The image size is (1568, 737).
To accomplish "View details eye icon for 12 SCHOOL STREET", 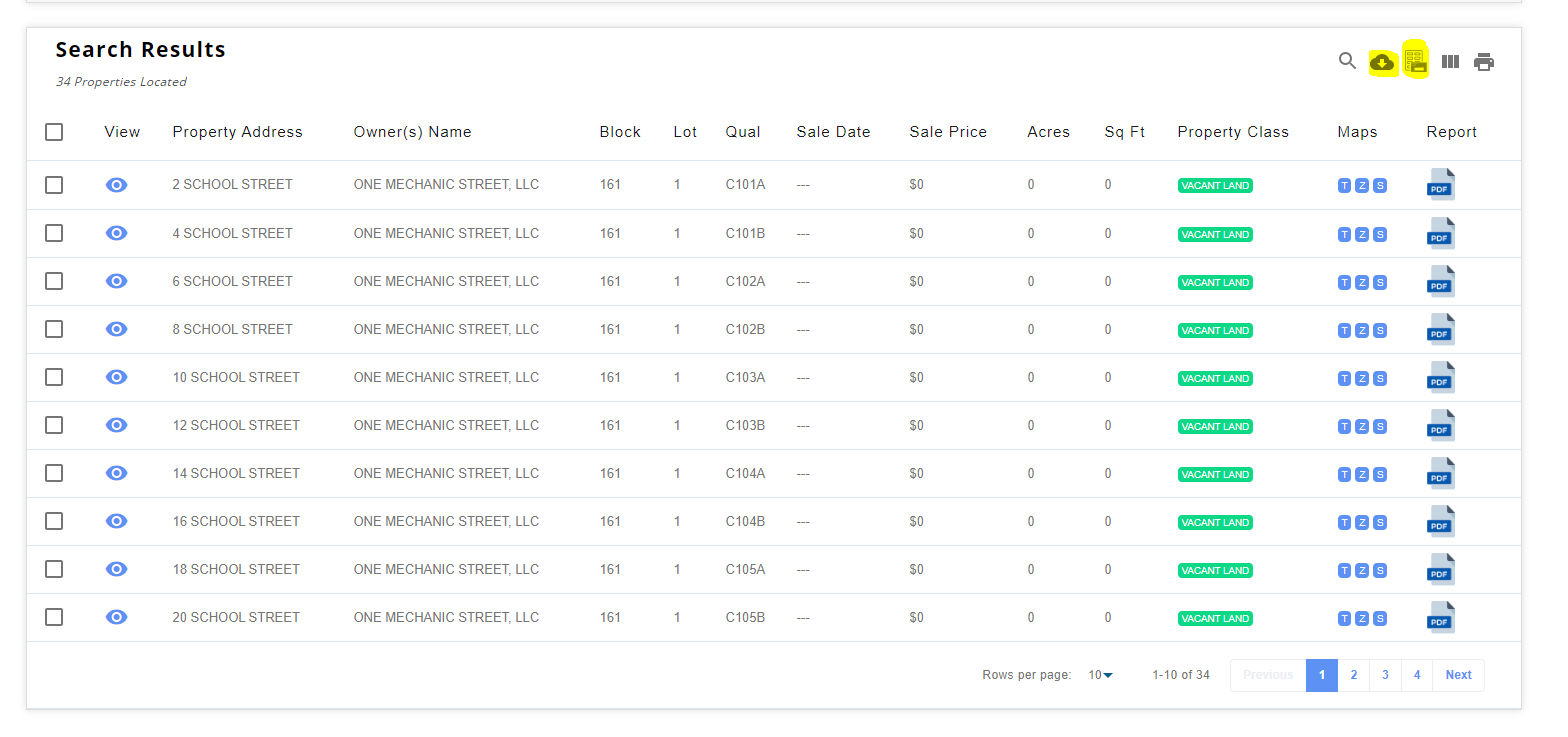I will (117, 425).
